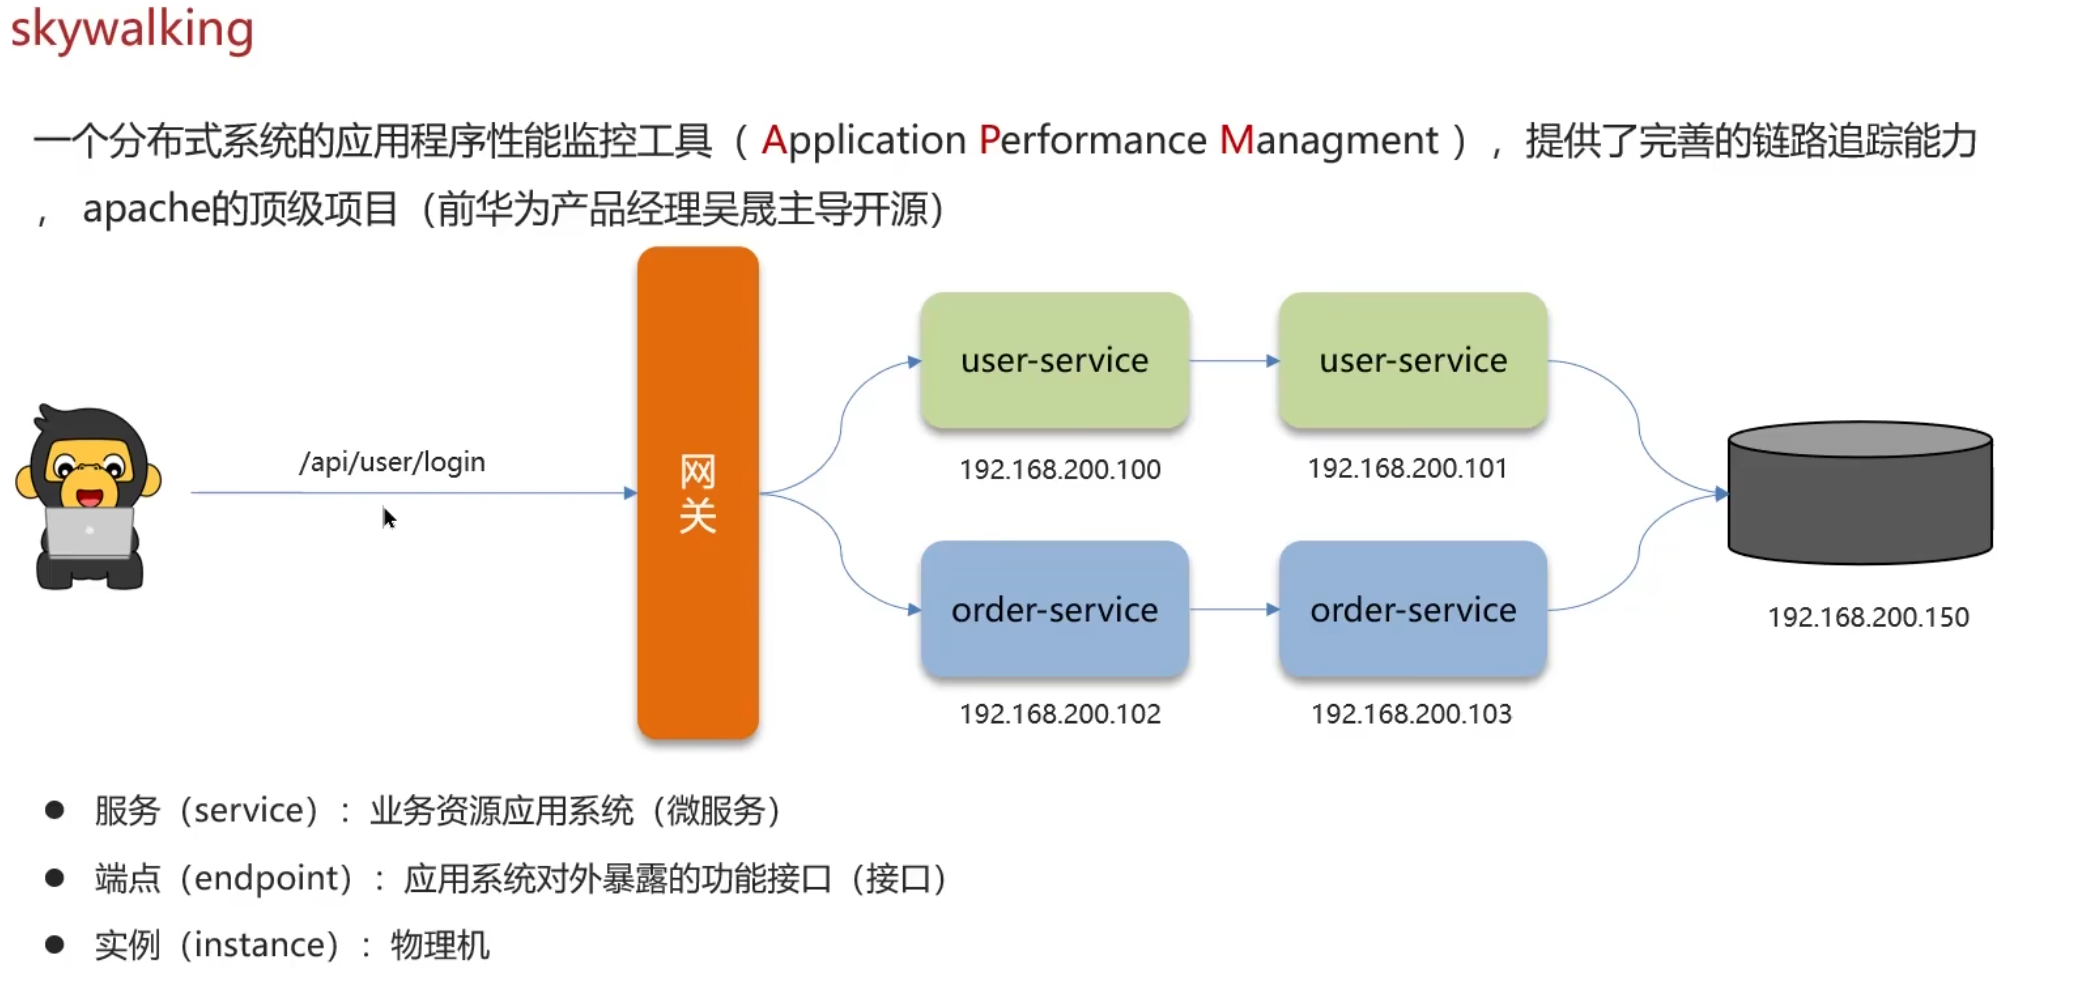This screenshot has width=2079, height=994.
Task: Click the gray database cylinder icon
Action: coord(1860,493)
